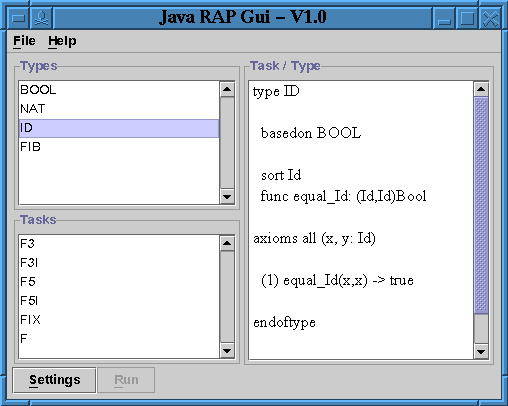Select FIB in the Types list
Image resolution: width=508 pixels, height=406 pixels.
pyautogui.click(x=119, y=147)
